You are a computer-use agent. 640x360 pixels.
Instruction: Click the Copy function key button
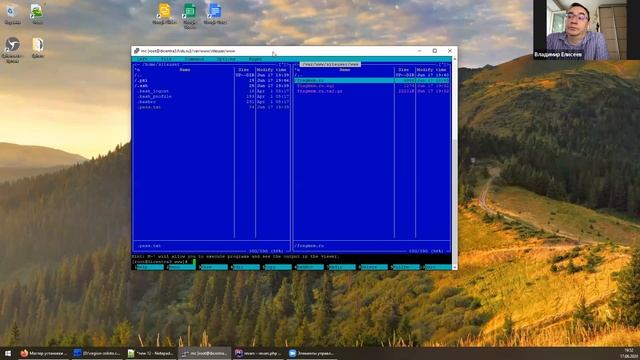(278, 267)
